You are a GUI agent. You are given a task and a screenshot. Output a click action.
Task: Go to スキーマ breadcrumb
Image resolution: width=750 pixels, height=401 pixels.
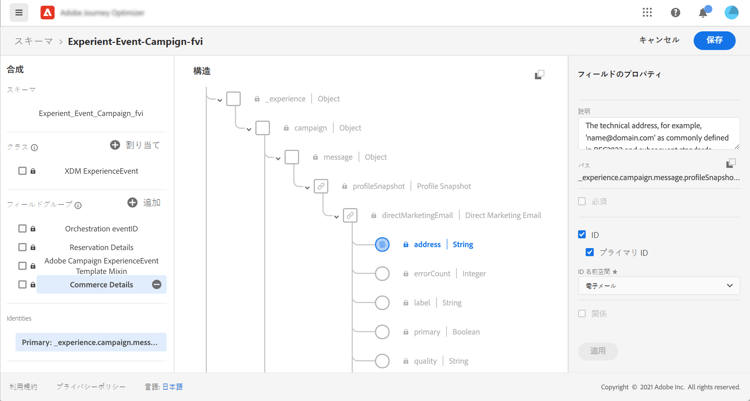tap(34, 42)
